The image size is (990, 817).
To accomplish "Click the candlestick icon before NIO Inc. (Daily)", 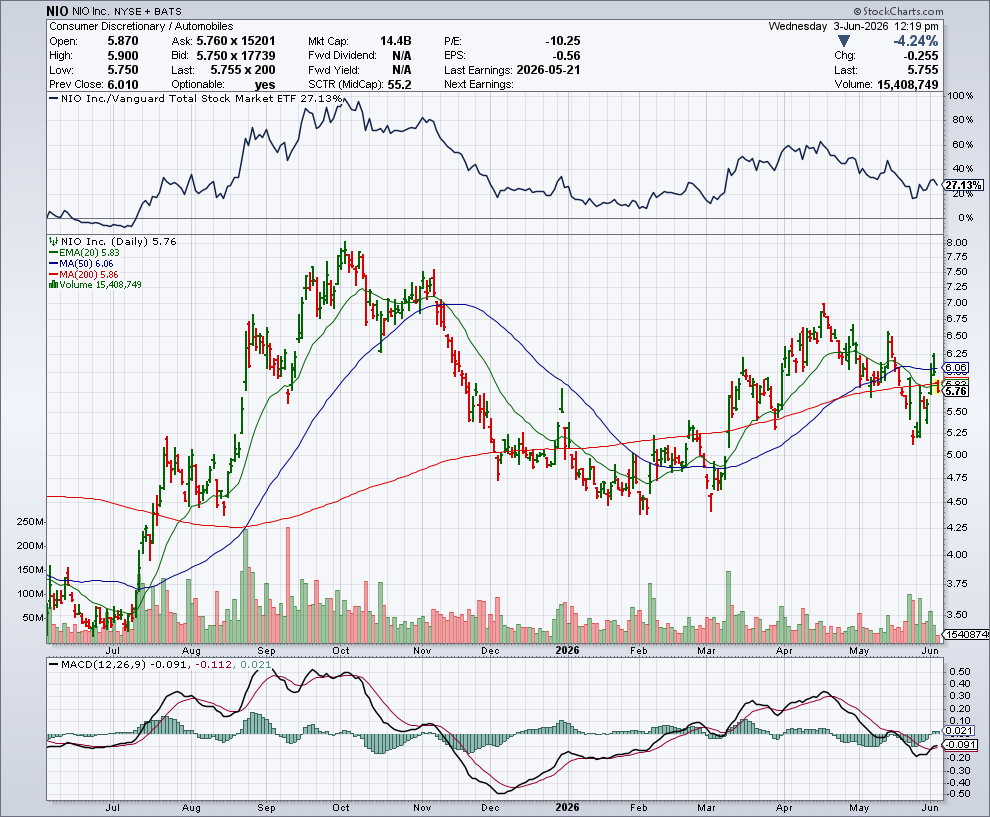I will pyautogui.click(x=54, y=241).
